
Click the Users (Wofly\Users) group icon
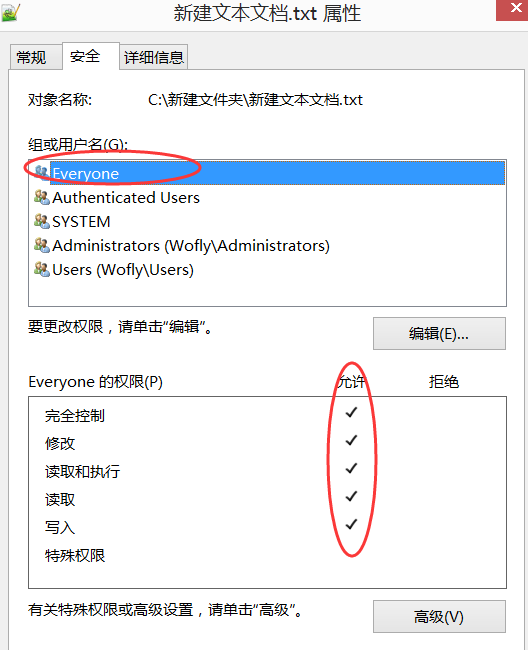tap(42, 269)
